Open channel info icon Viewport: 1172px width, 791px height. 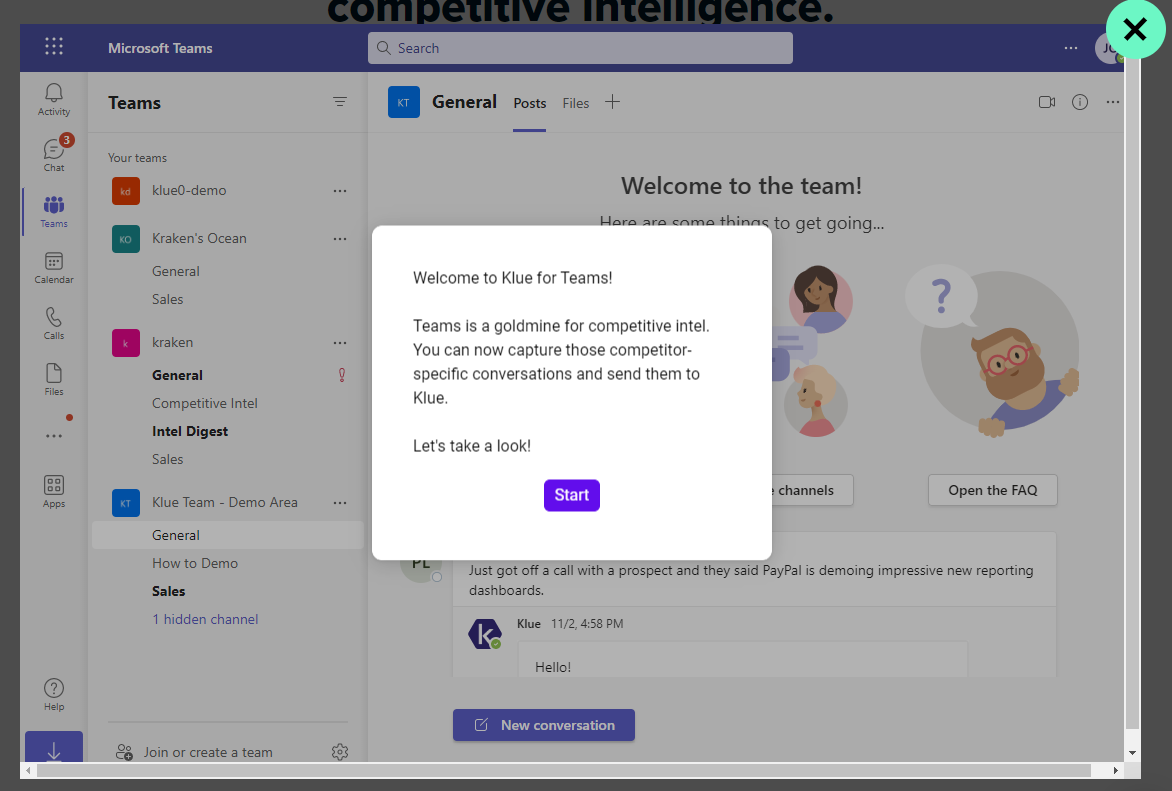pyautogui.click(x=1079, y=102)
